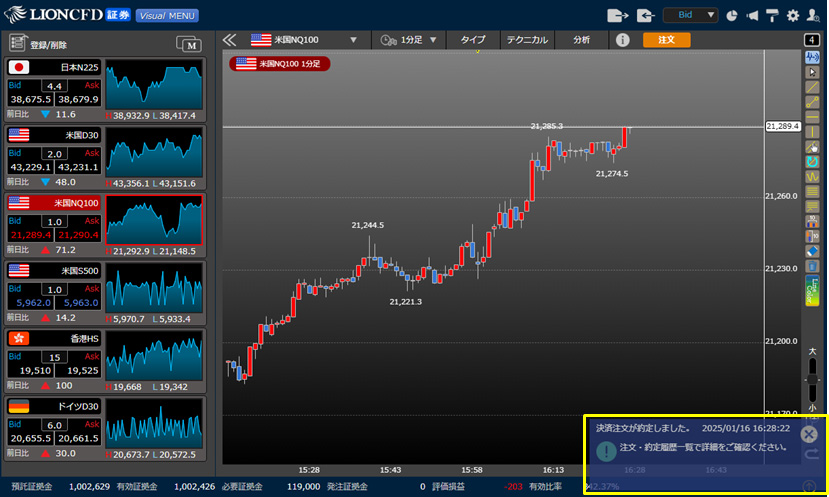
Task: Select the fan lines drawing tool
Action: coord(812,206)
